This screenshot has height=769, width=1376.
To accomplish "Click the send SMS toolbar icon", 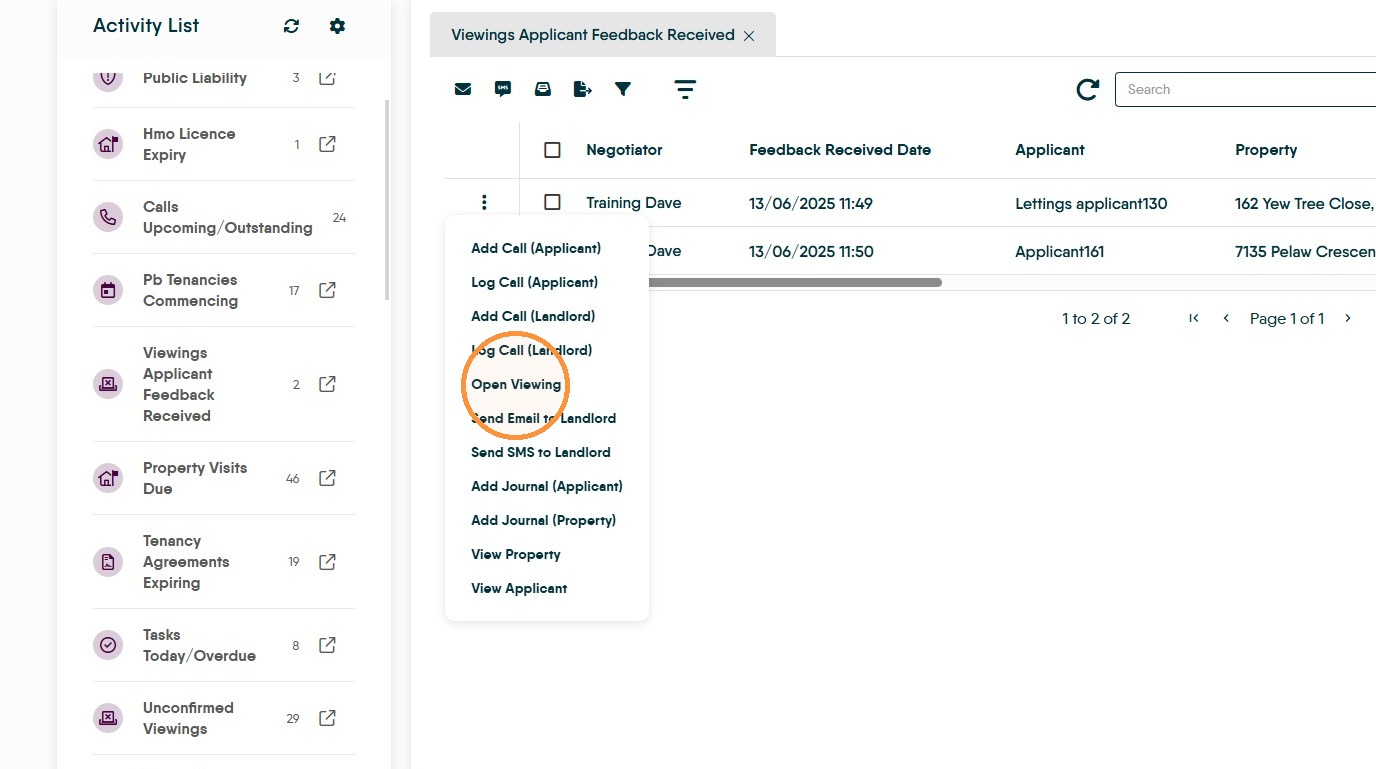I will pyautogui.click(x=503, y=89).
